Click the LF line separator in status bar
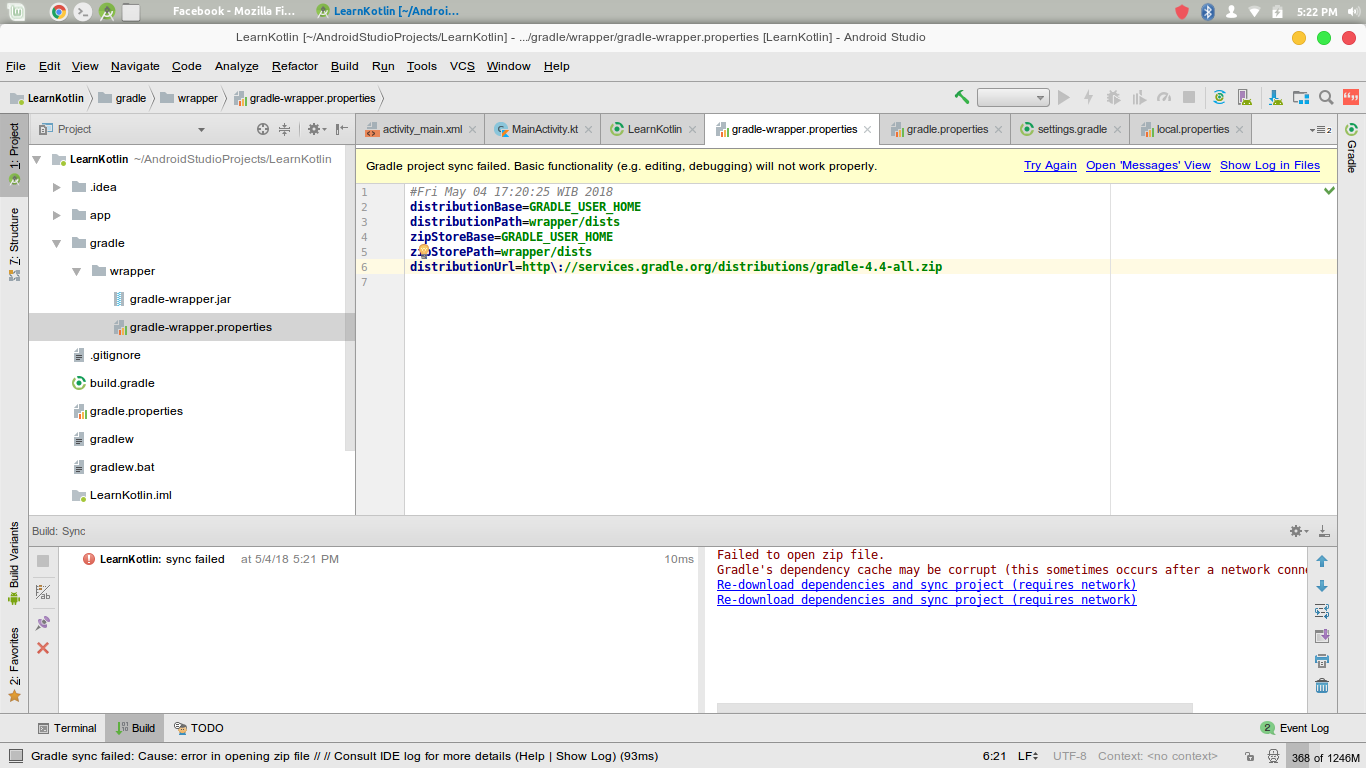This screenshot has height=768, width=1366. (x=1028, y=757)
